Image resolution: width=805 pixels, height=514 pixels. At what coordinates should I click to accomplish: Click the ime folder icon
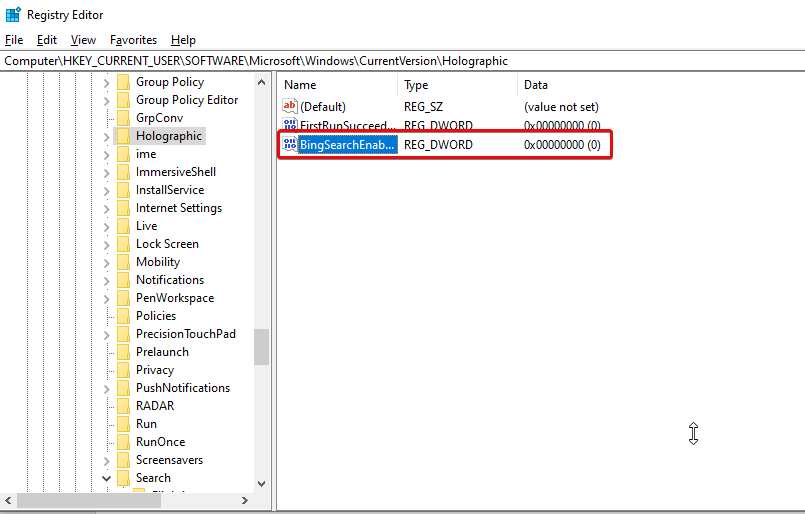tap(123, 154)
